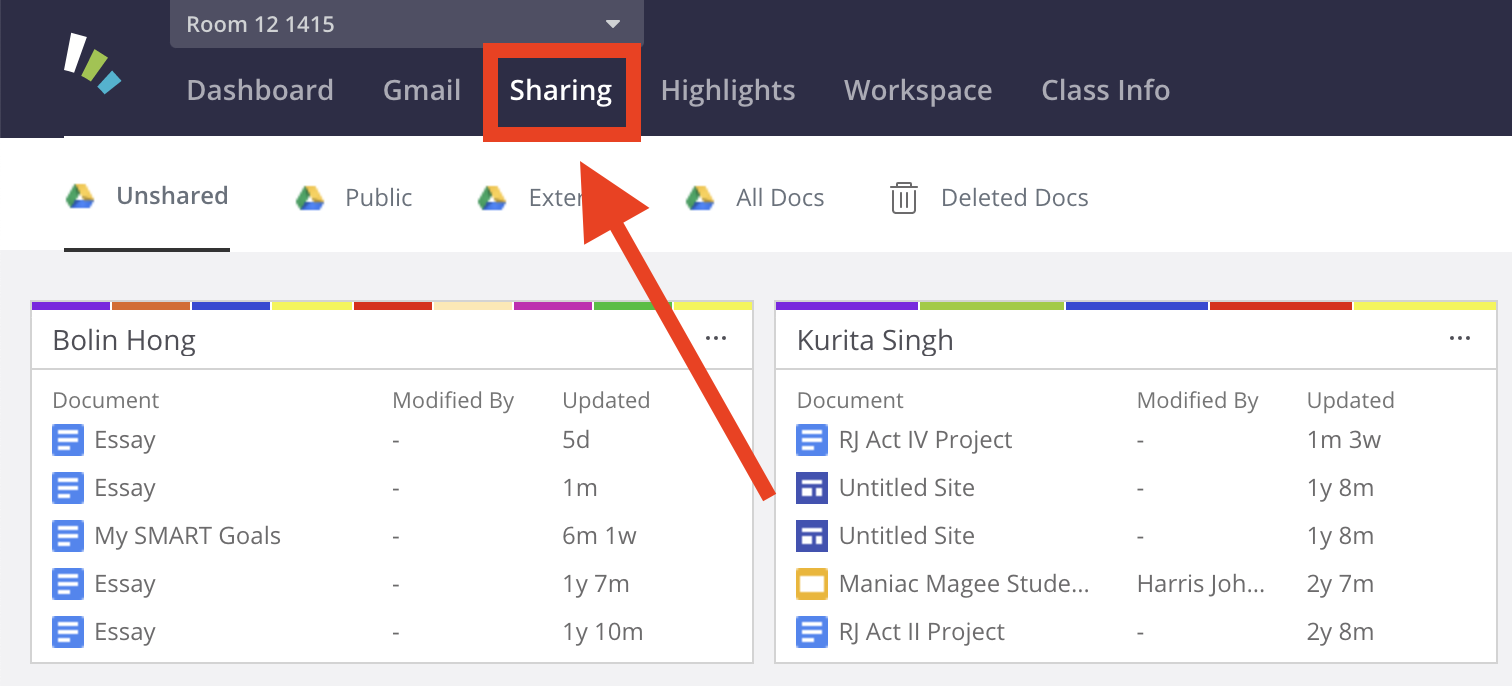The image size is (1512, 686).
Task: Click the doc icon of Essay updated 1y 7m
Action: pos(68,584)
